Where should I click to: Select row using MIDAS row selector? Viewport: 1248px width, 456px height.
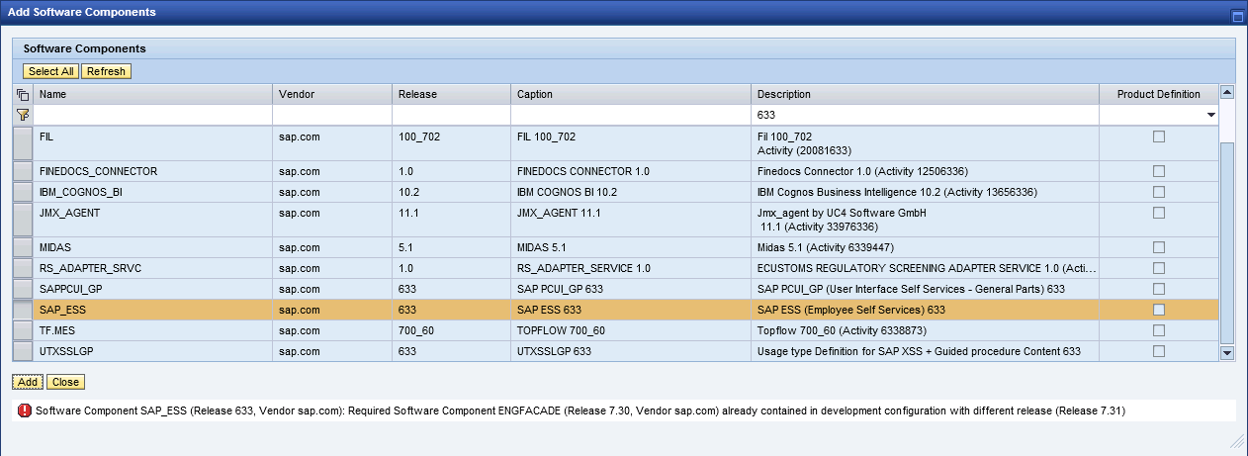tap(22, 247)
